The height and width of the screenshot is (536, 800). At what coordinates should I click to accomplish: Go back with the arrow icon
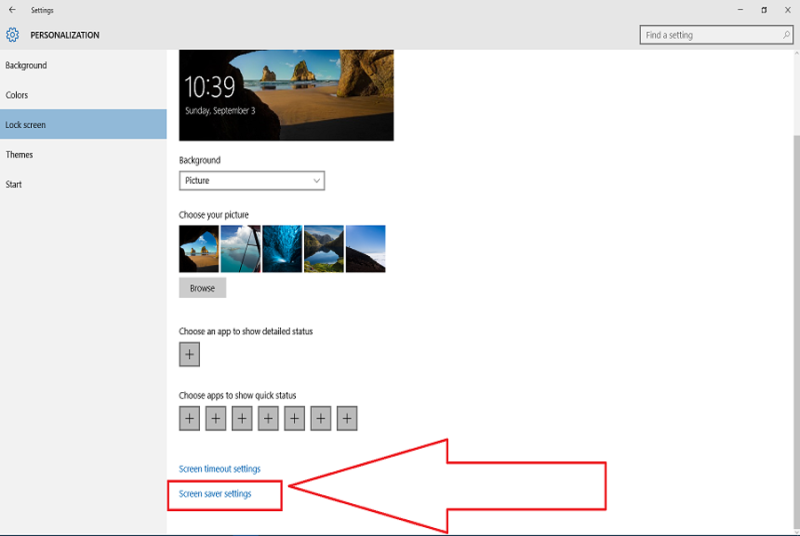12,10
